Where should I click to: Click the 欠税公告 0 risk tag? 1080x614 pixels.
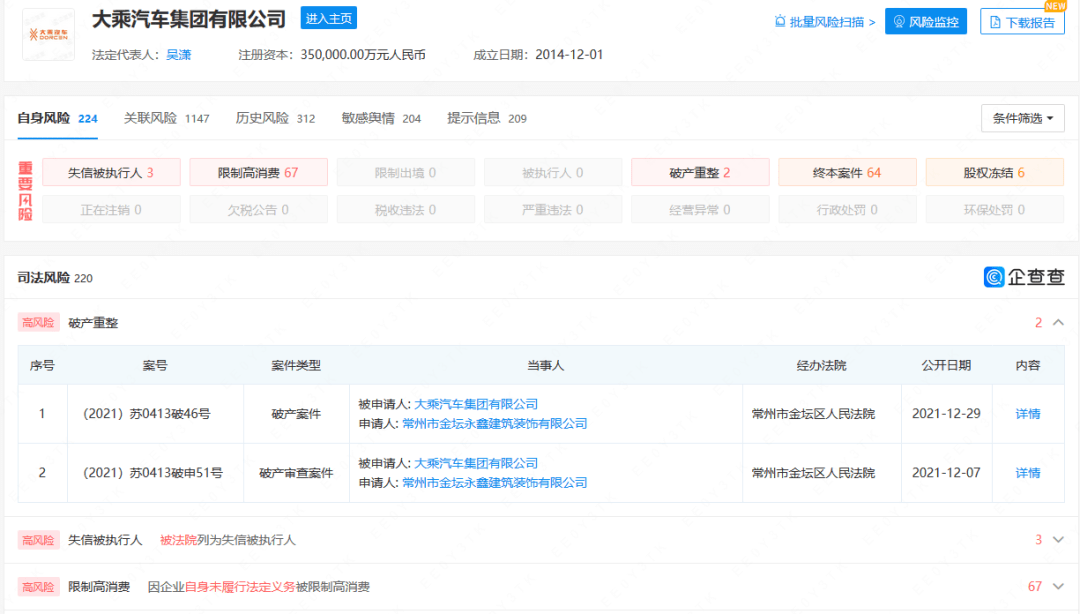pos(258,209)
